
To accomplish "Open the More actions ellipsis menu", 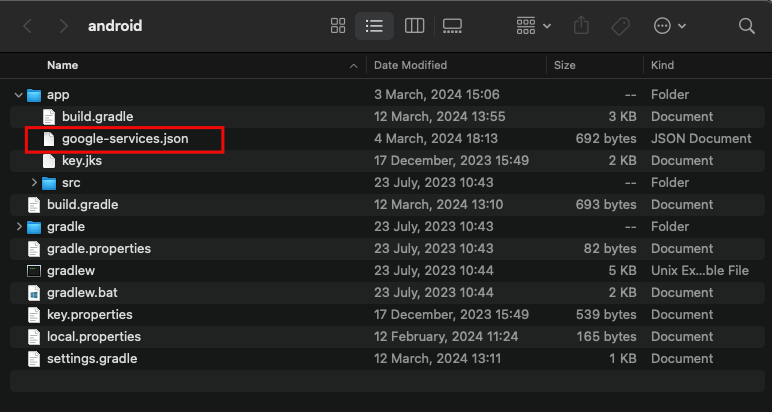I will [669, 26].
